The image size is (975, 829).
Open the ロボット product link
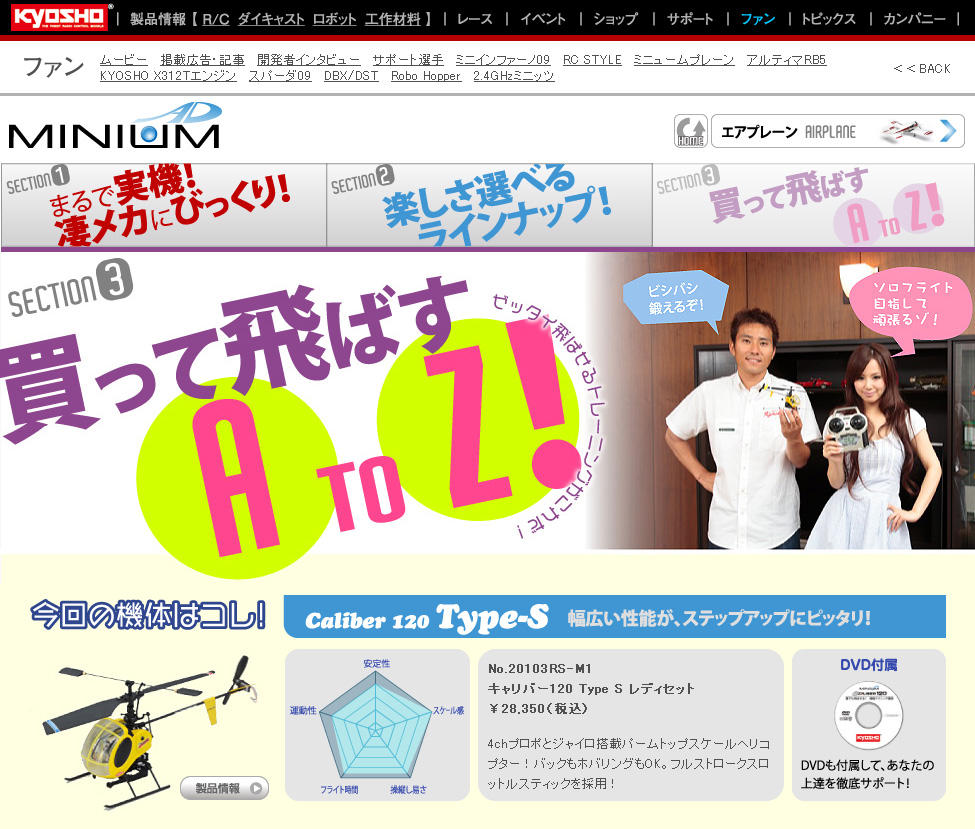[x=335, y=19]
